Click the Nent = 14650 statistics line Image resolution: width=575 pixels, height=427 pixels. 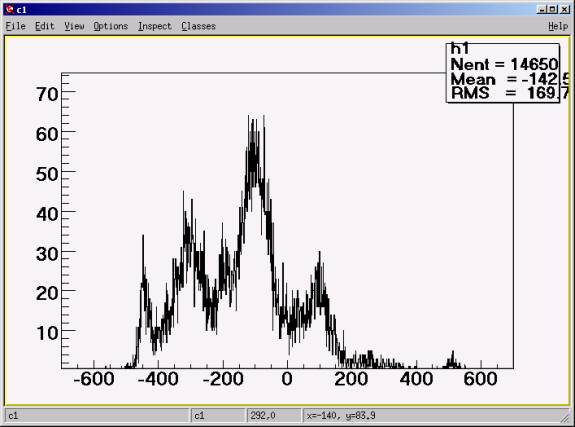coord(504,65)
